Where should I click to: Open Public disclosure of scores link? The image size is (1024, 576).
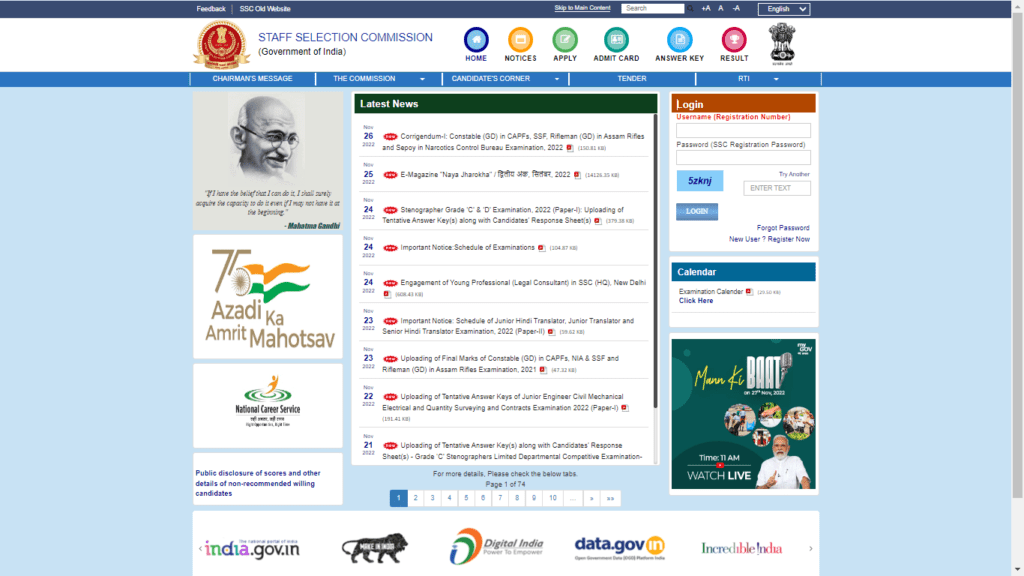258,483
